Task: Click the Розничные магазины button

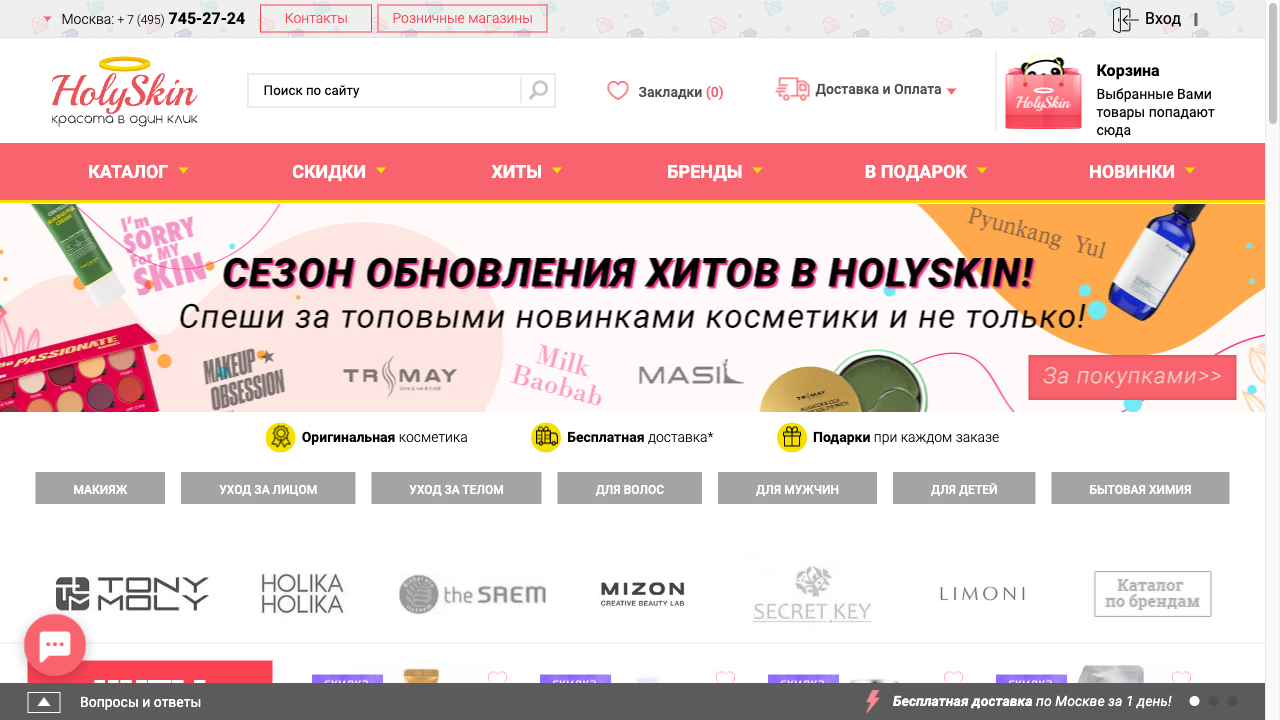Action: (462, 19)
